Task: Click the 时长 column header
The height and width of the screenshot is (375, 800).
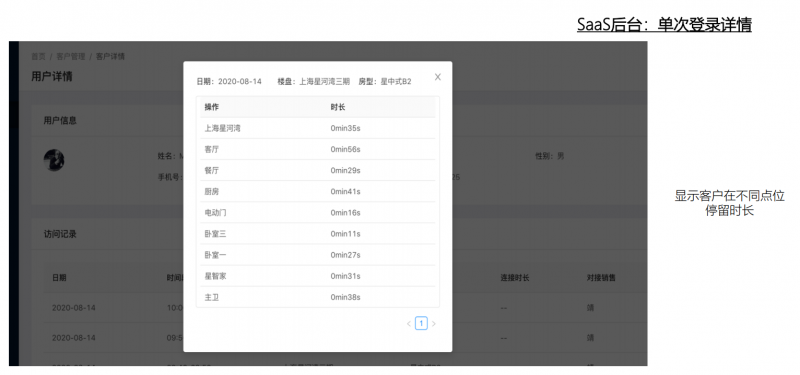Action: click(x=338, y=107)
